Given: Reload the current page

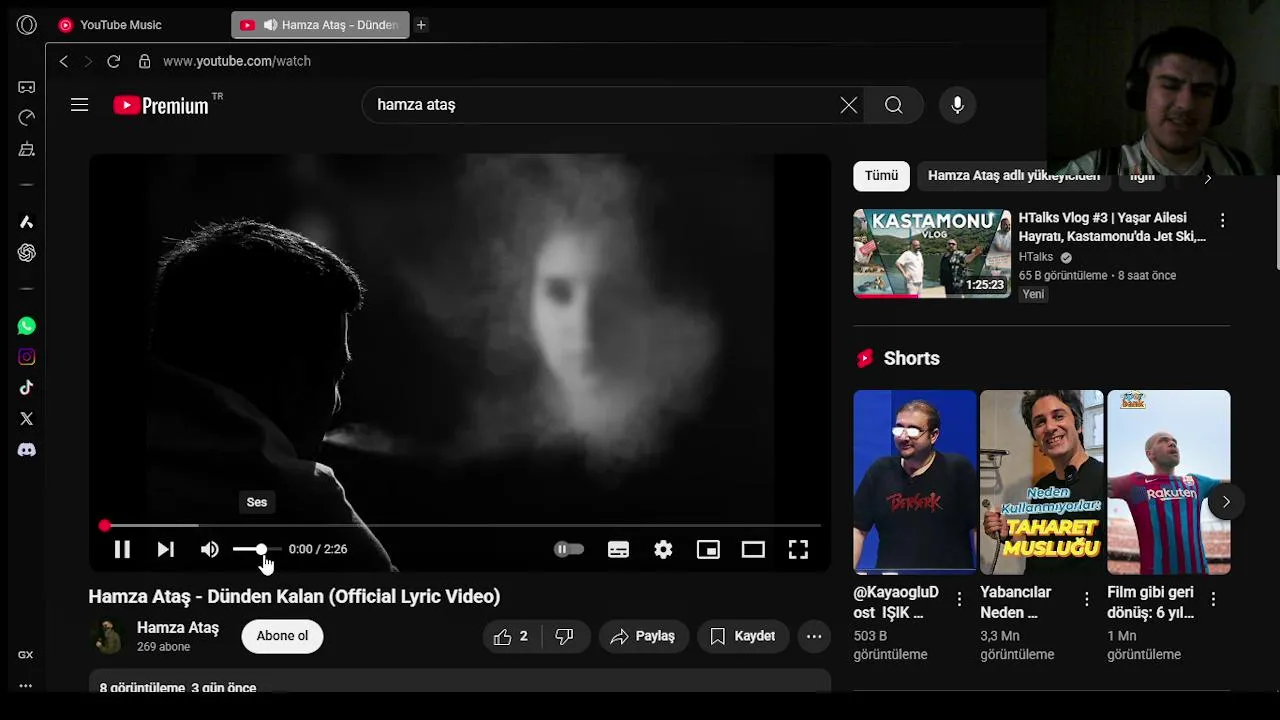Looking at the screenshot, I should tap(113, 62).
